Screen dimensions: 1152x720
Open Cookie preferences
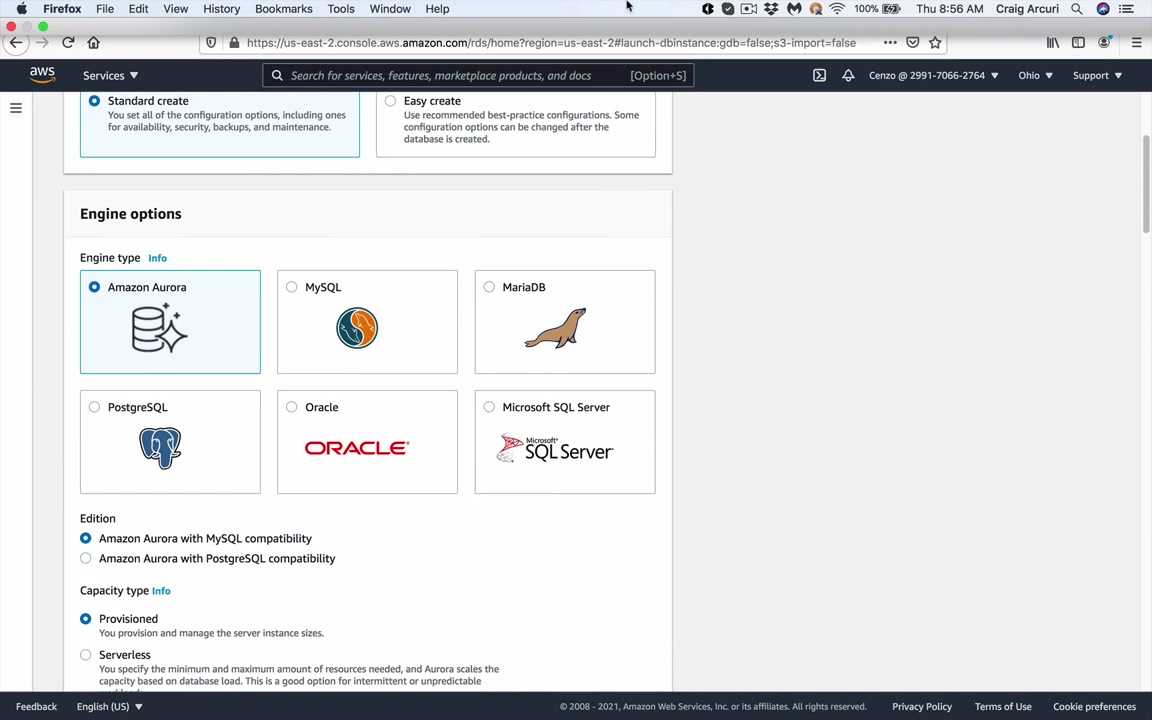click(1094, 706)
